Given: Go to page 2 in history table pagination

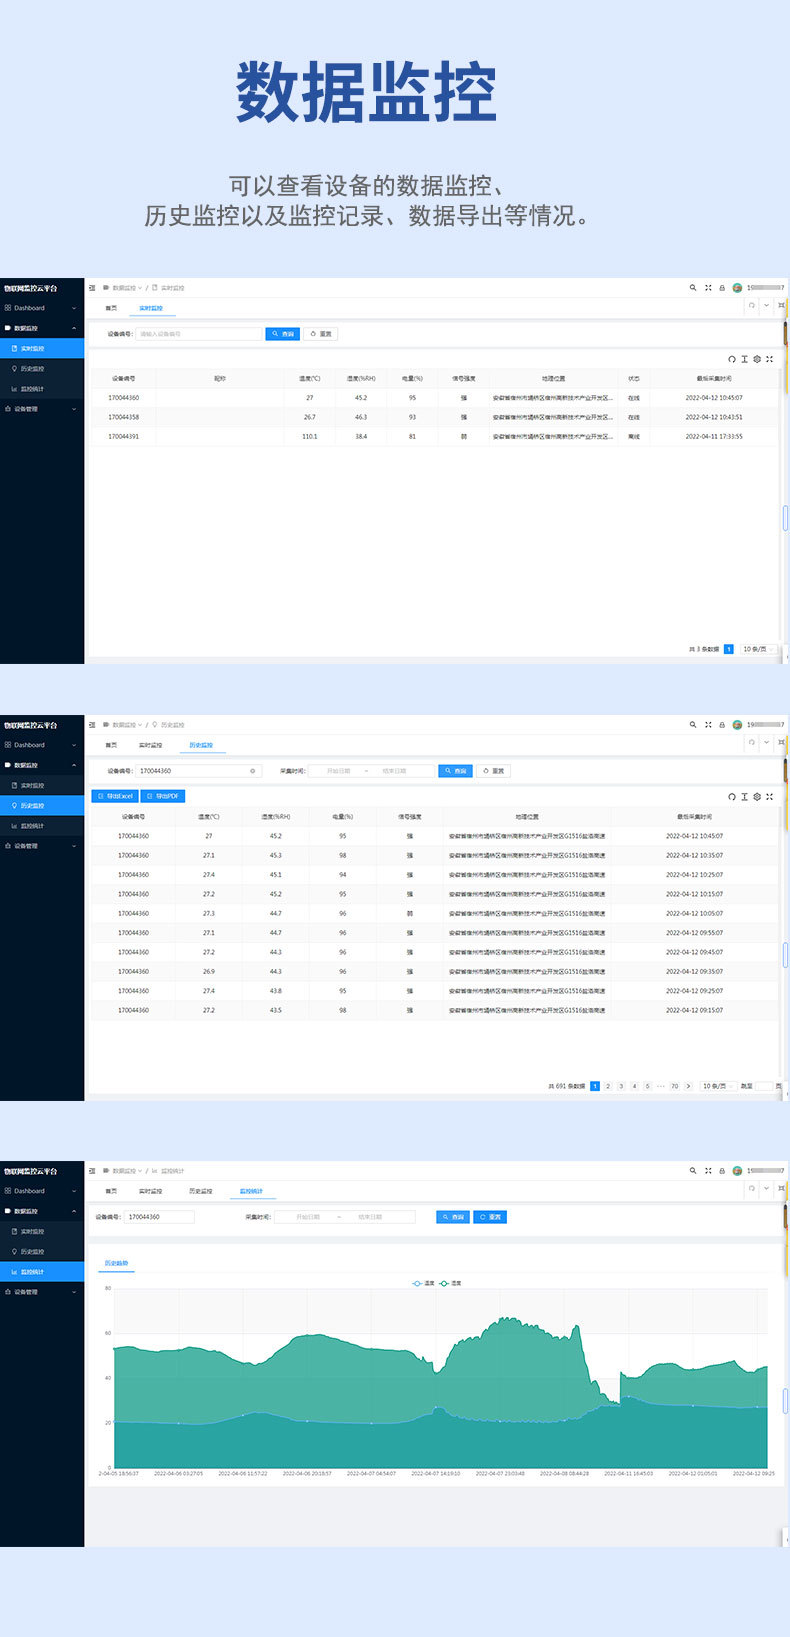Looking at the screenshot, I should [x=607, y=1086].
